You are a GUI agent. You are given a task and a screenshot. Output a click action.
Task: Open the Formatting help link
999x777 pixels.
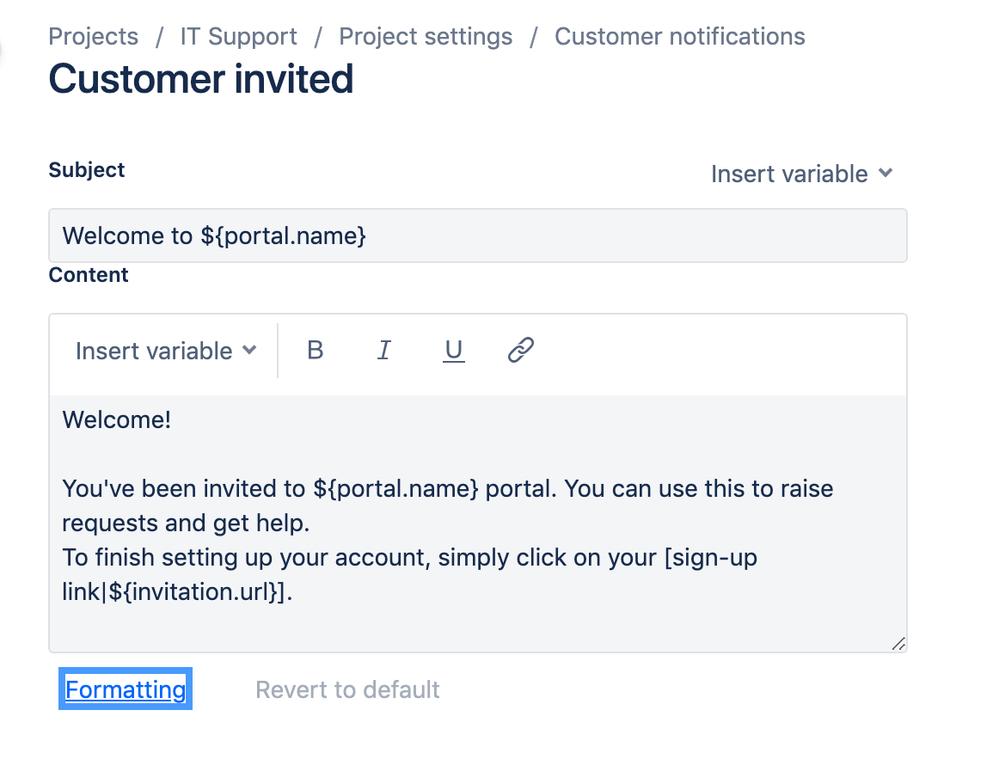coord(125,690)
